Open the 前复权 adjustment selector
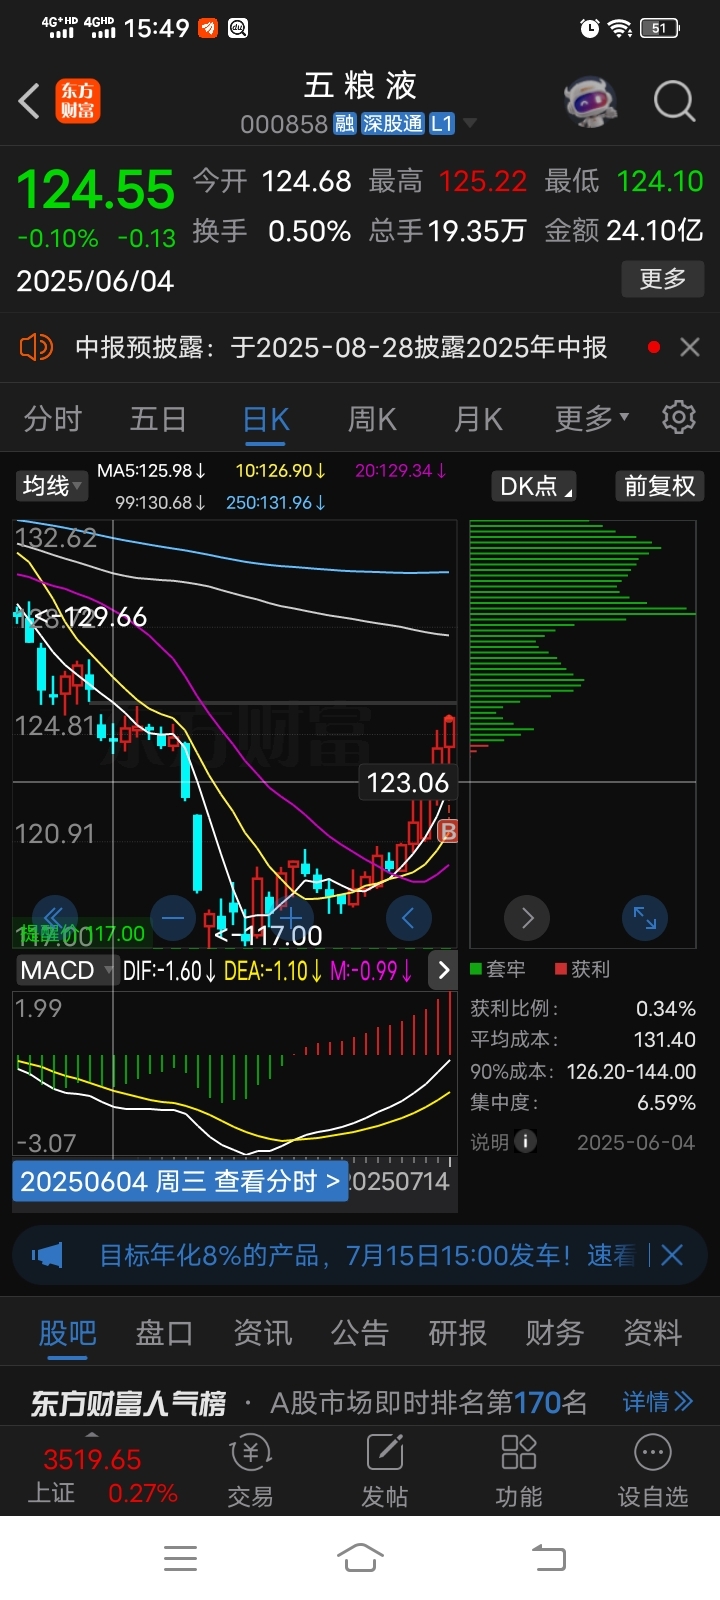The height and width of the screenshot is (1600, 720). [x=659, y=486]
